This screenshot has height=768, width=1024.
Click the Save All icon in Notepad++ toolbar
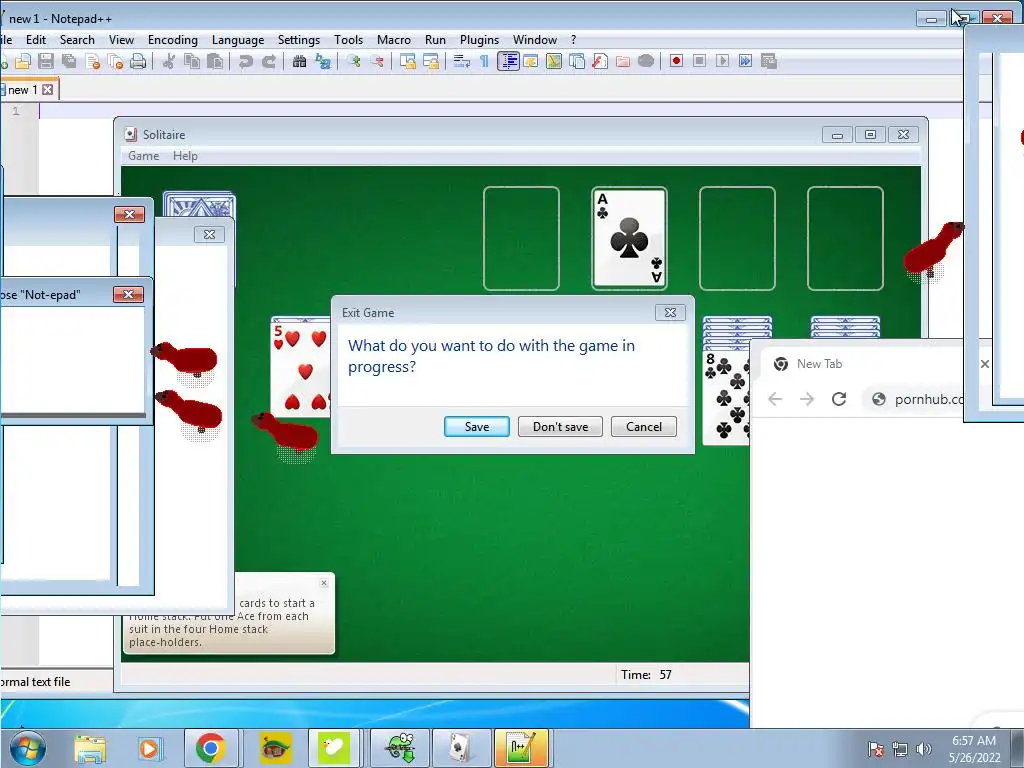[69, 61]
